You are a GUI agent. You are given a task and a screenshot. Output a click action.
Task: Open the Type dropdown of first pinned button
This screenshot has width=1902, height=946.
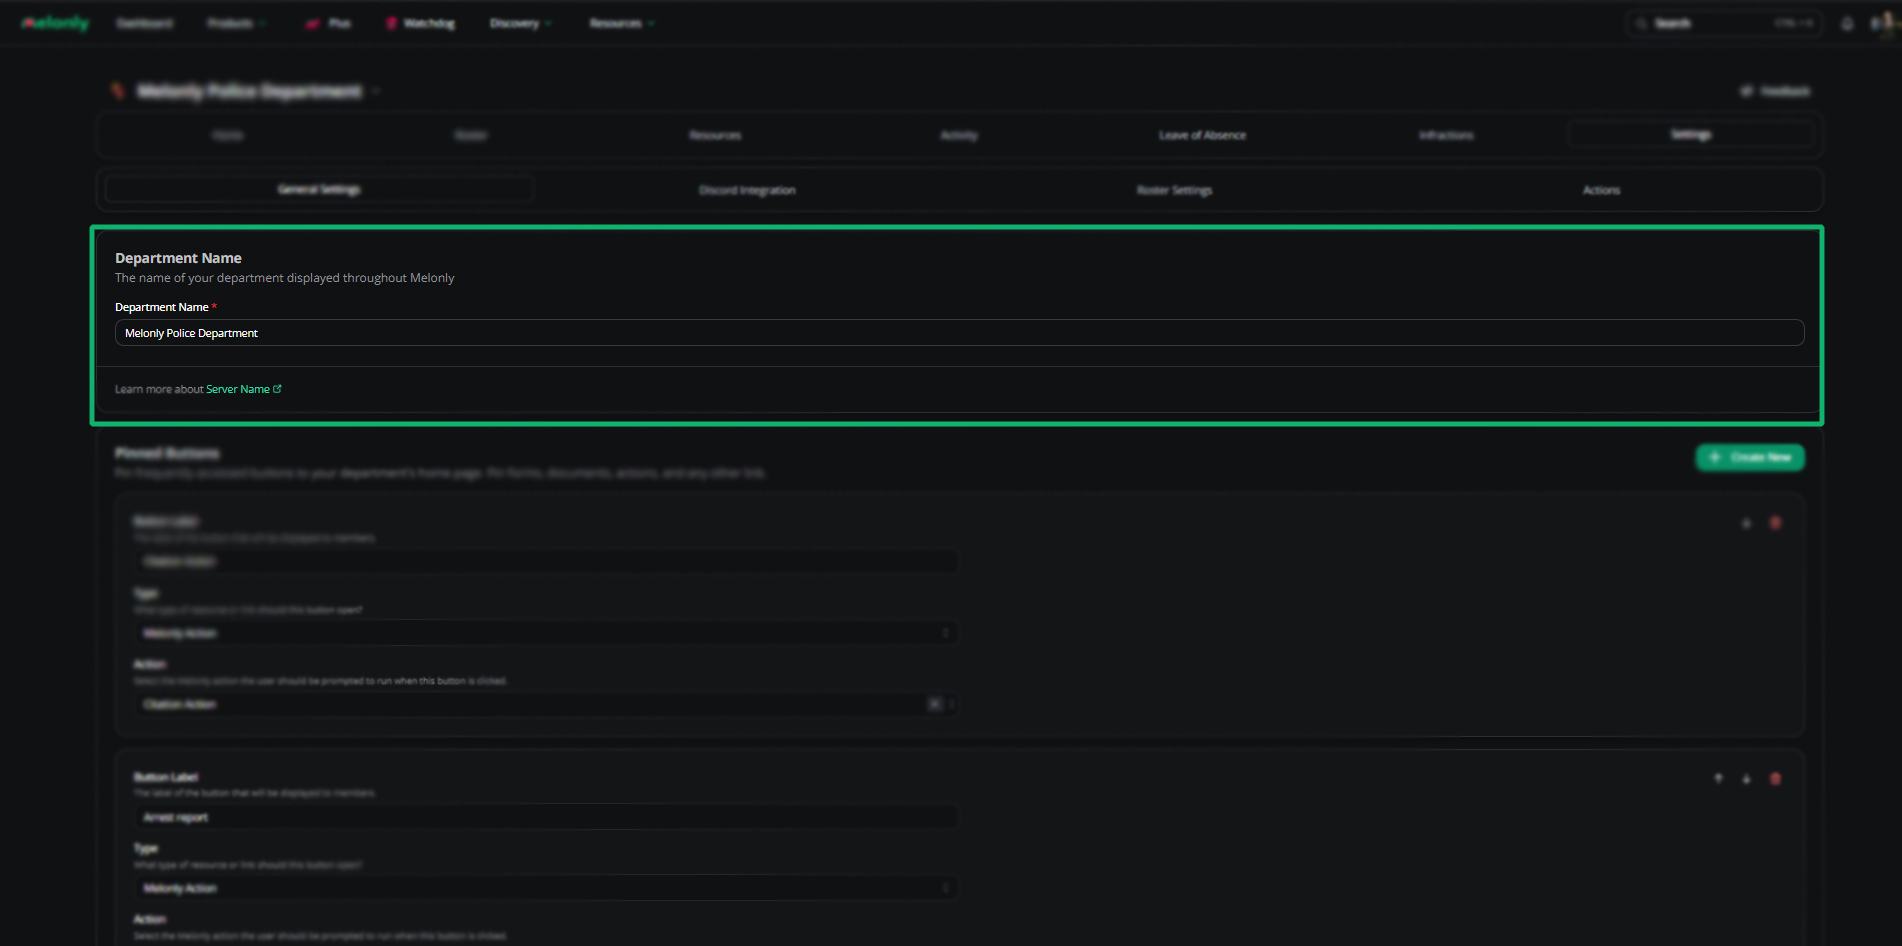(546, 633)
